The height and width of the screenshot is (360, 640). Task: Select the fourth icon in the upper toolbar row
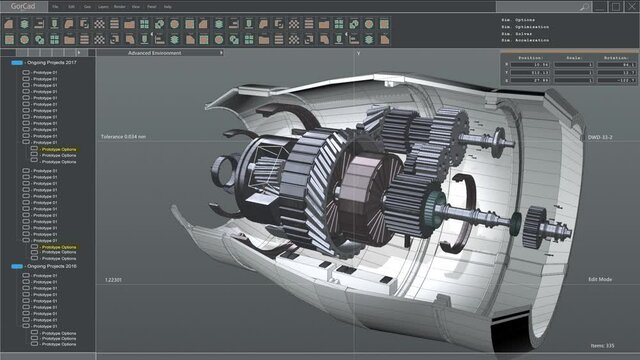coord(54,24)
